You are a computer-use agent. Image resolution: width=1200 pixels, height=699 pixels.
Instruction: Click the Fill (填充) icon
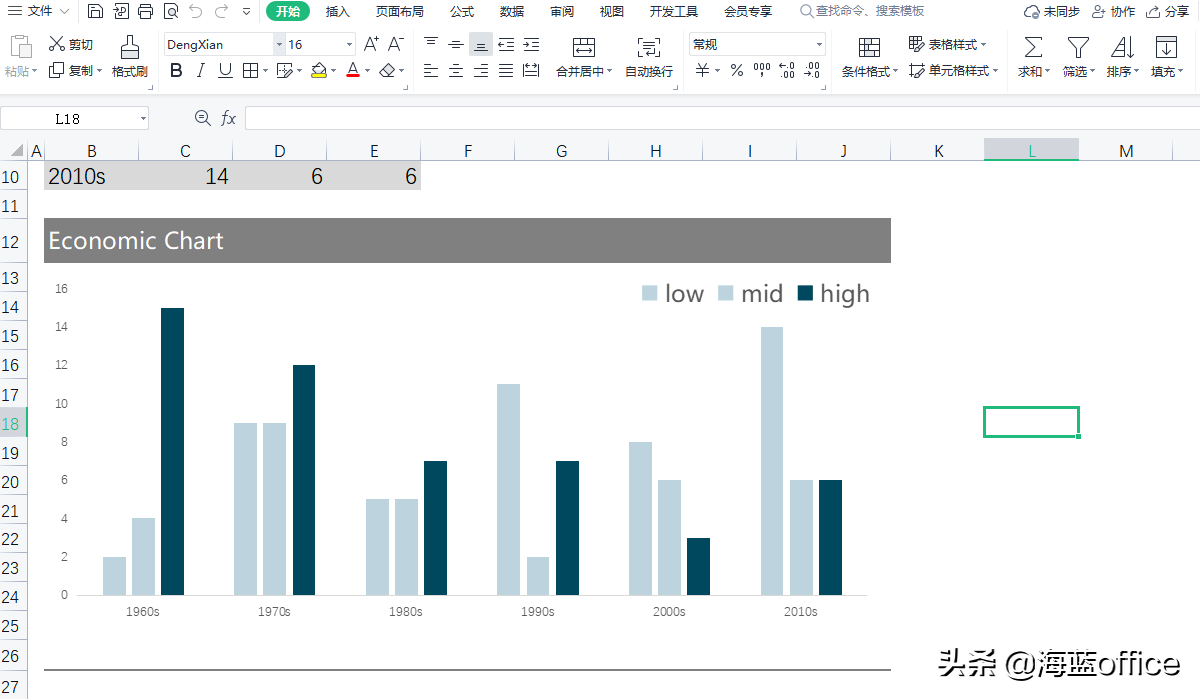coord(1166,57)
